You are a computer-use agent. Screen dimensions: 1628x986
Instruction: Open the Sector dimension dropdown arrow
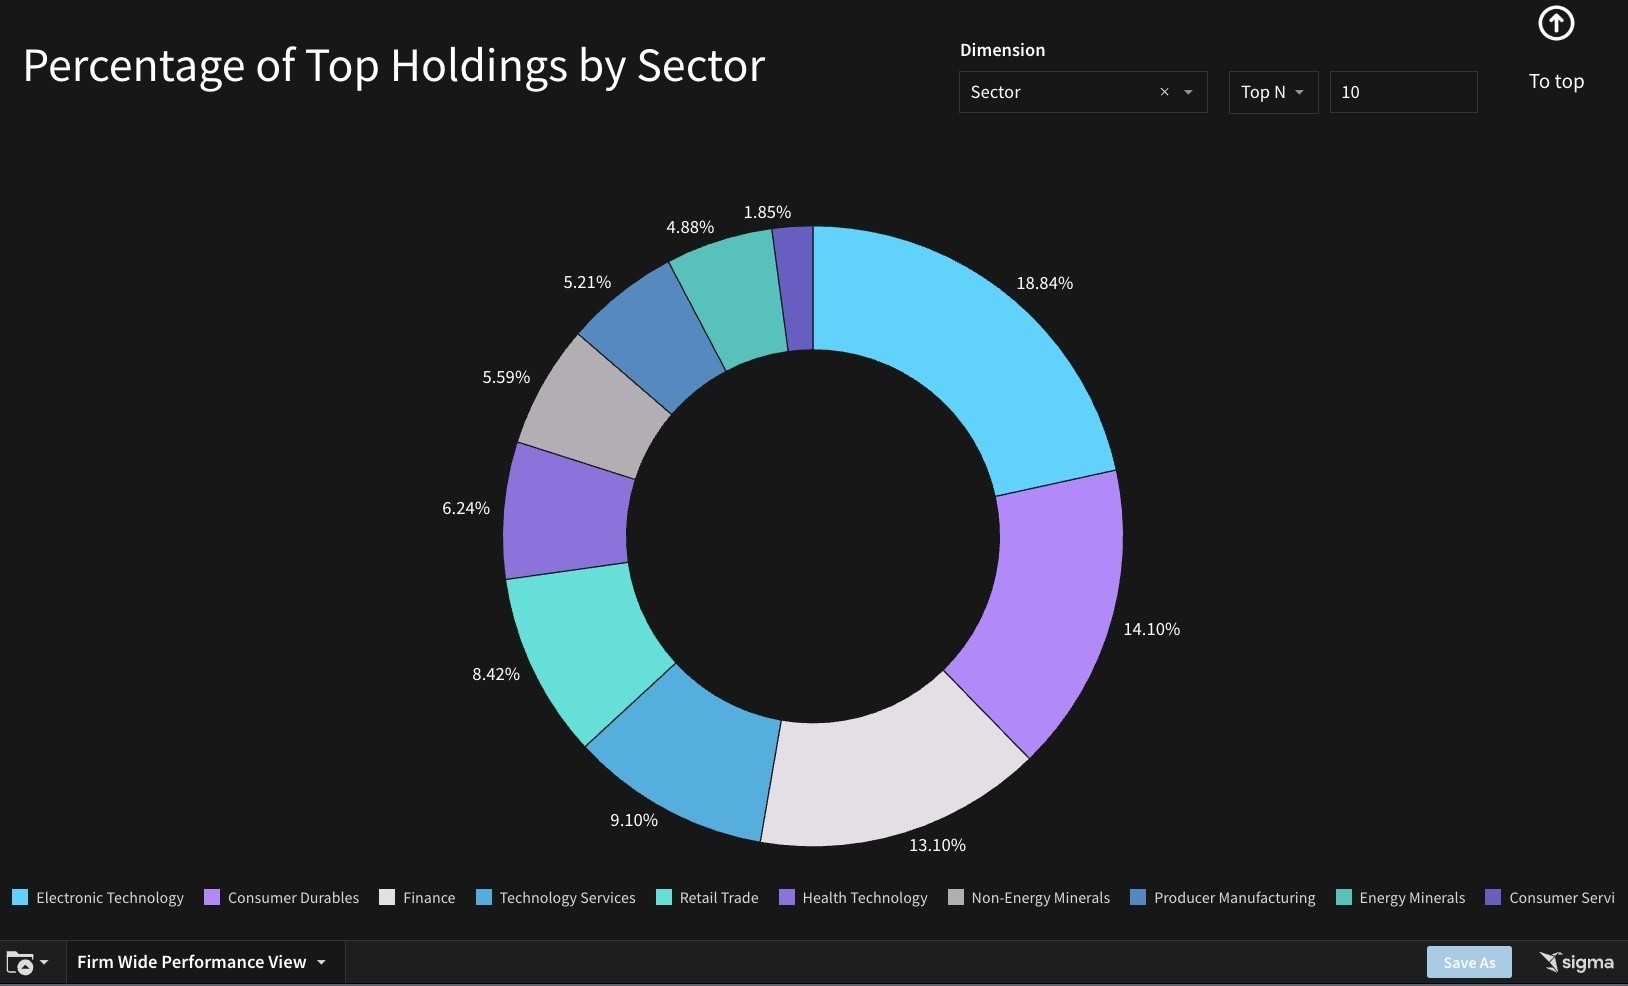[x=1188, y=91]
